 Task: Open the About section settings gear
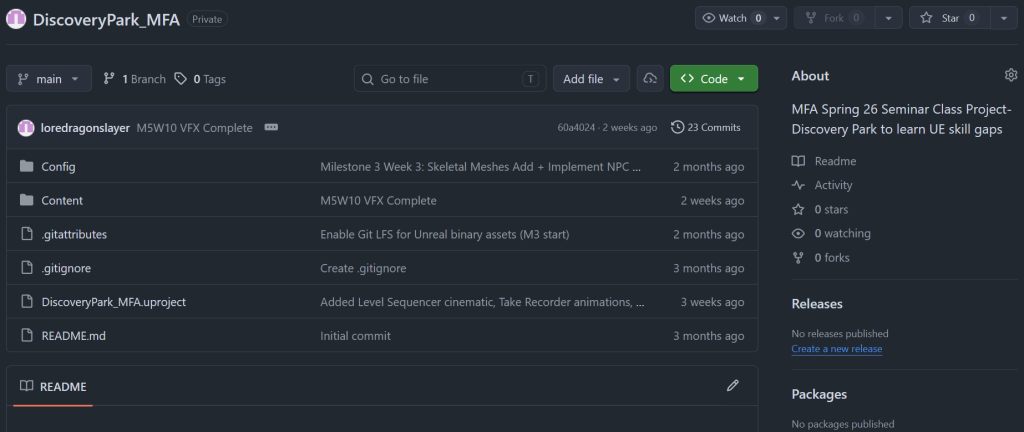[1010, 76]
